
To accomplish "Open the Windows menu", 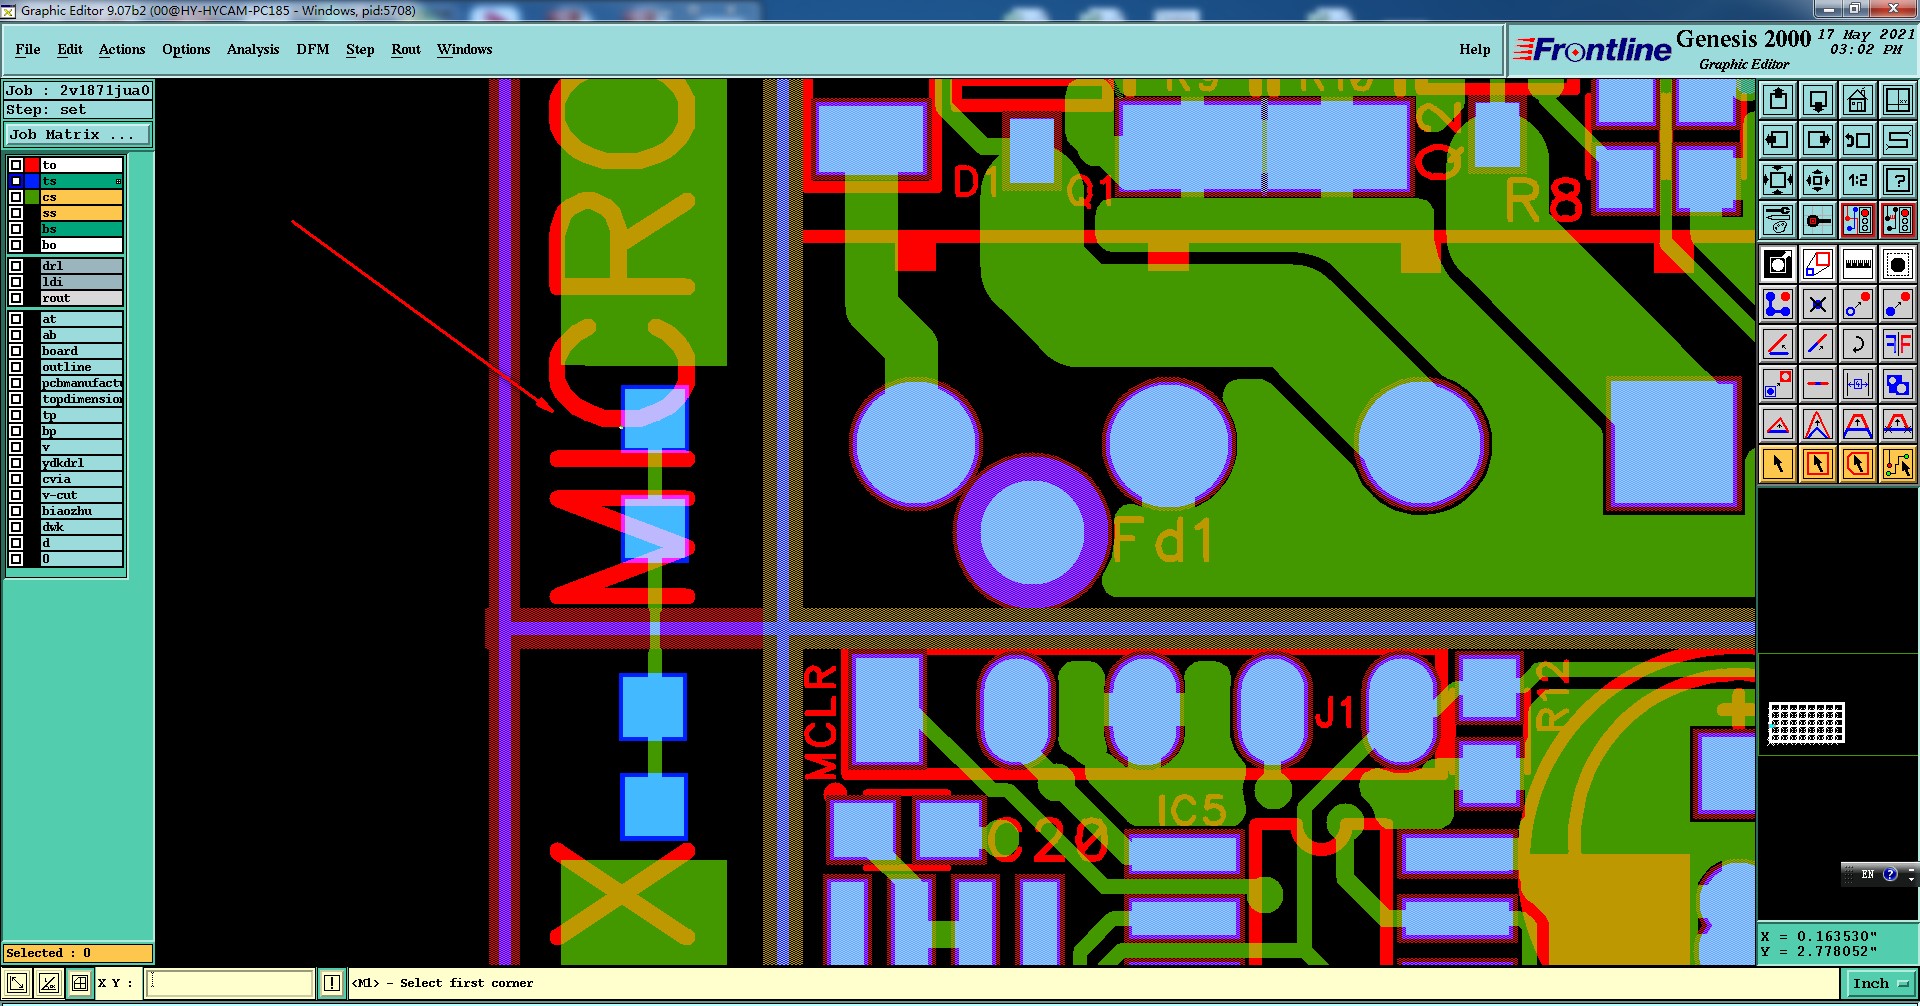I will (464, 49).
